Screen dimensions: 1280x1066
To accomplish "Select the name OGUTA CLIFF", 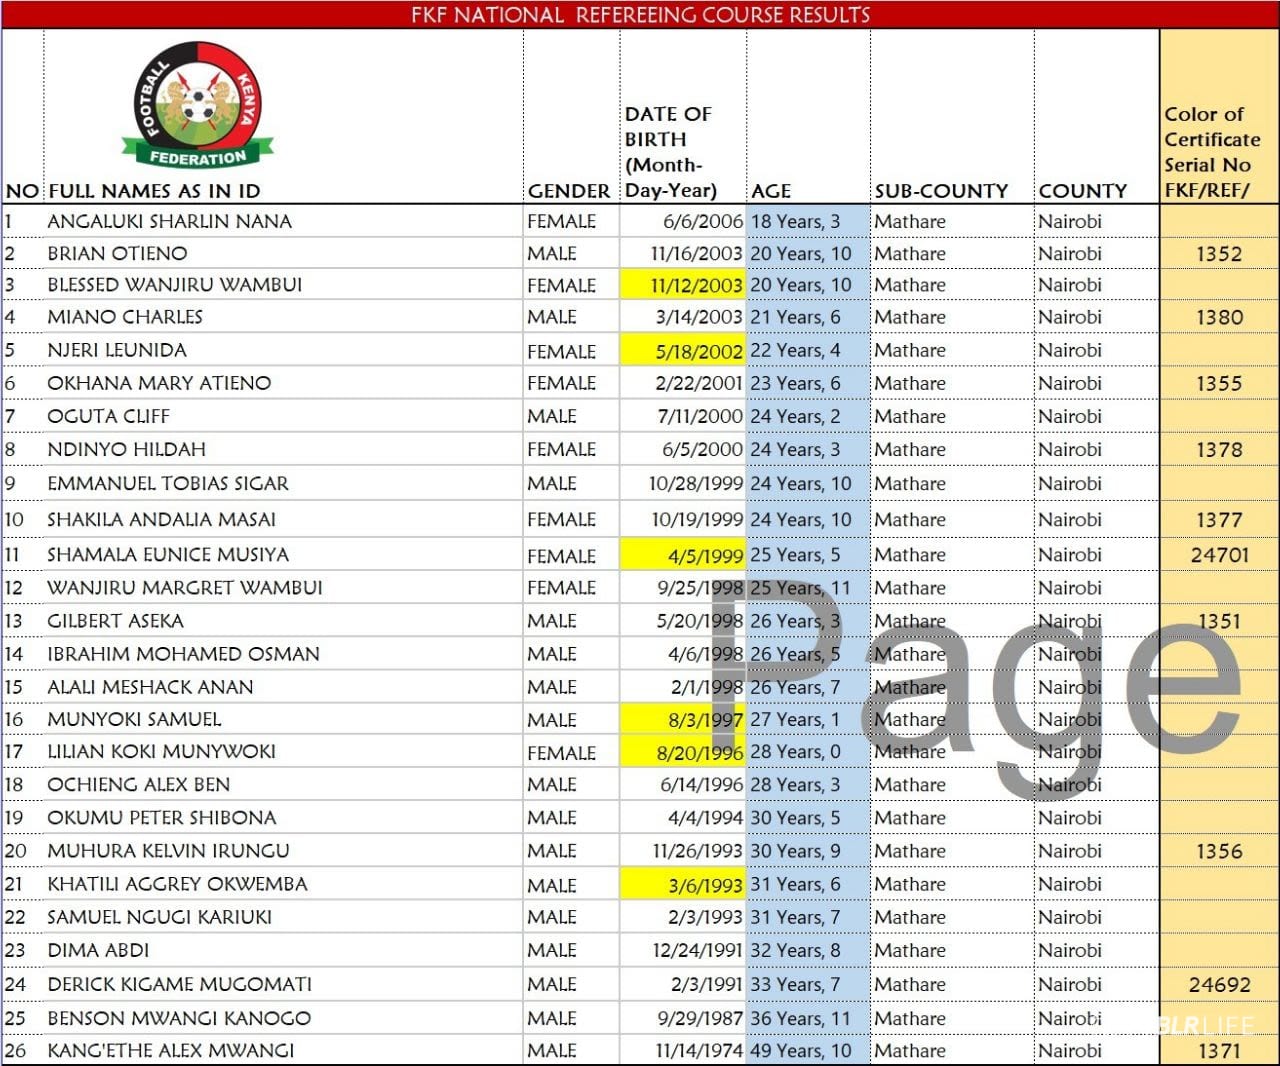I will 109,416.
